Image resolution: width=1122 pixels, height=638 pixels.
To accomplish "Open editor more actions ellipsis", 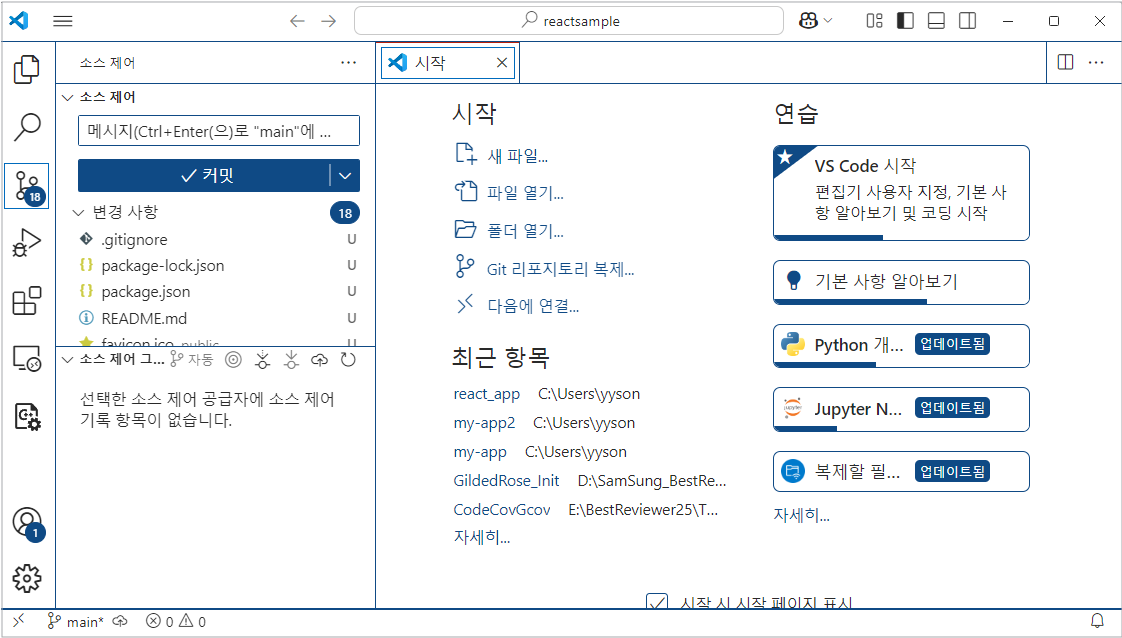I will (x=1096, y=62).
